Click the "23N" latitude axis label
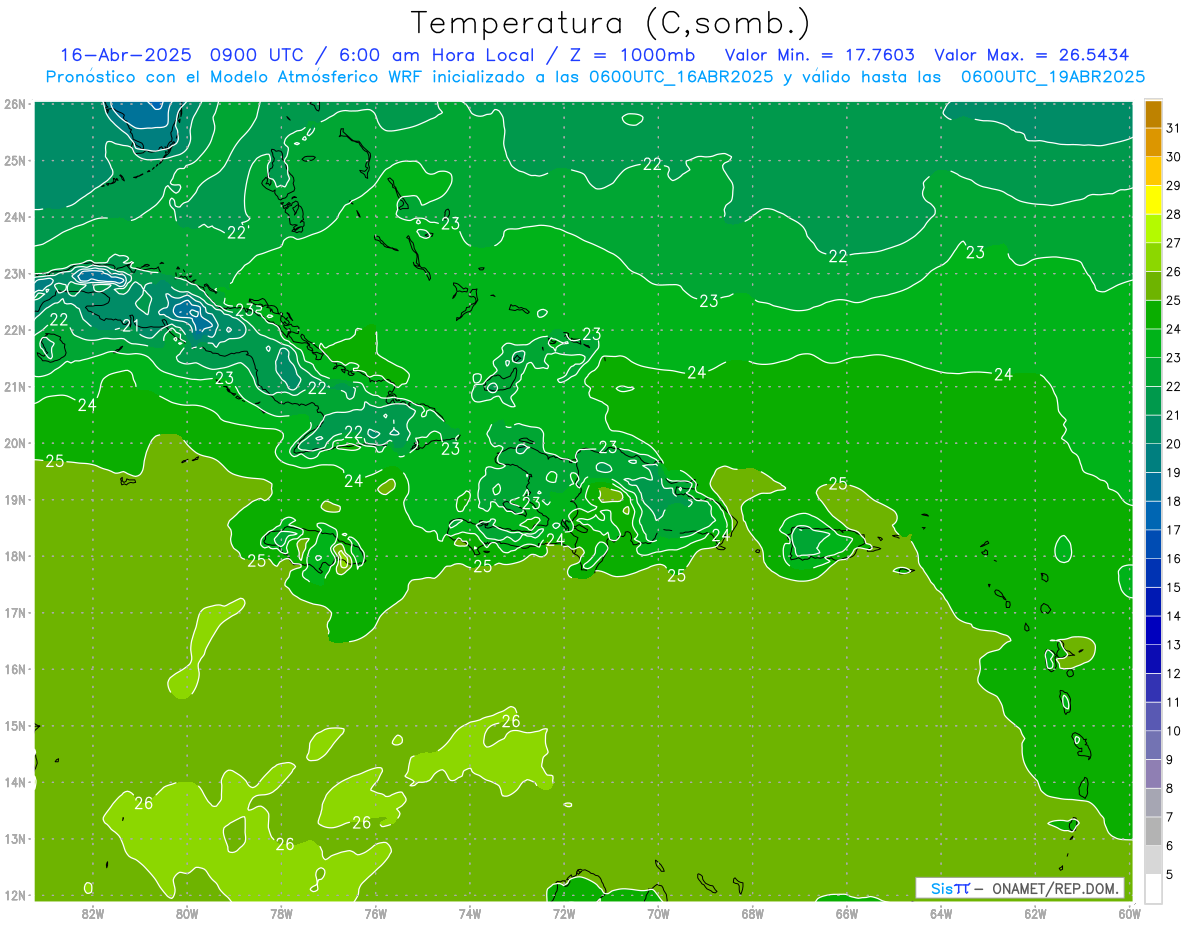The height and width of the screenshot is (927, 1200). [15, 273]
